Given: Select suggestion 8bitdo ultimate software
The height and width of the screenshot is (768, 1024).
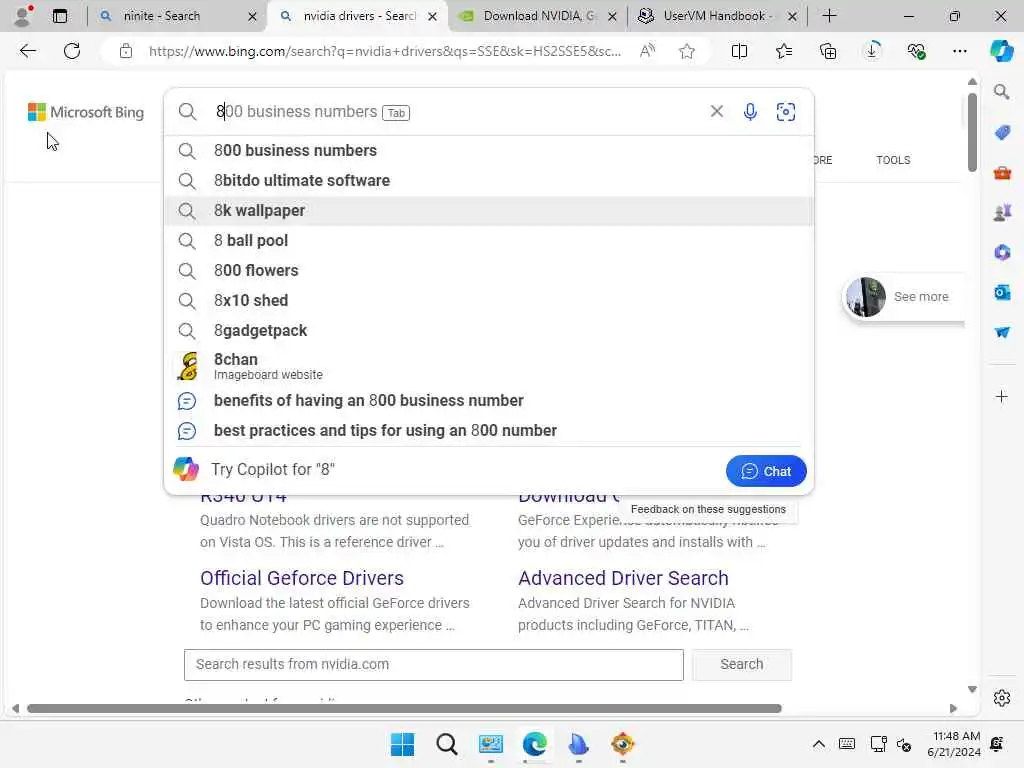Looking at the screenshot, I should click(488, 181).
